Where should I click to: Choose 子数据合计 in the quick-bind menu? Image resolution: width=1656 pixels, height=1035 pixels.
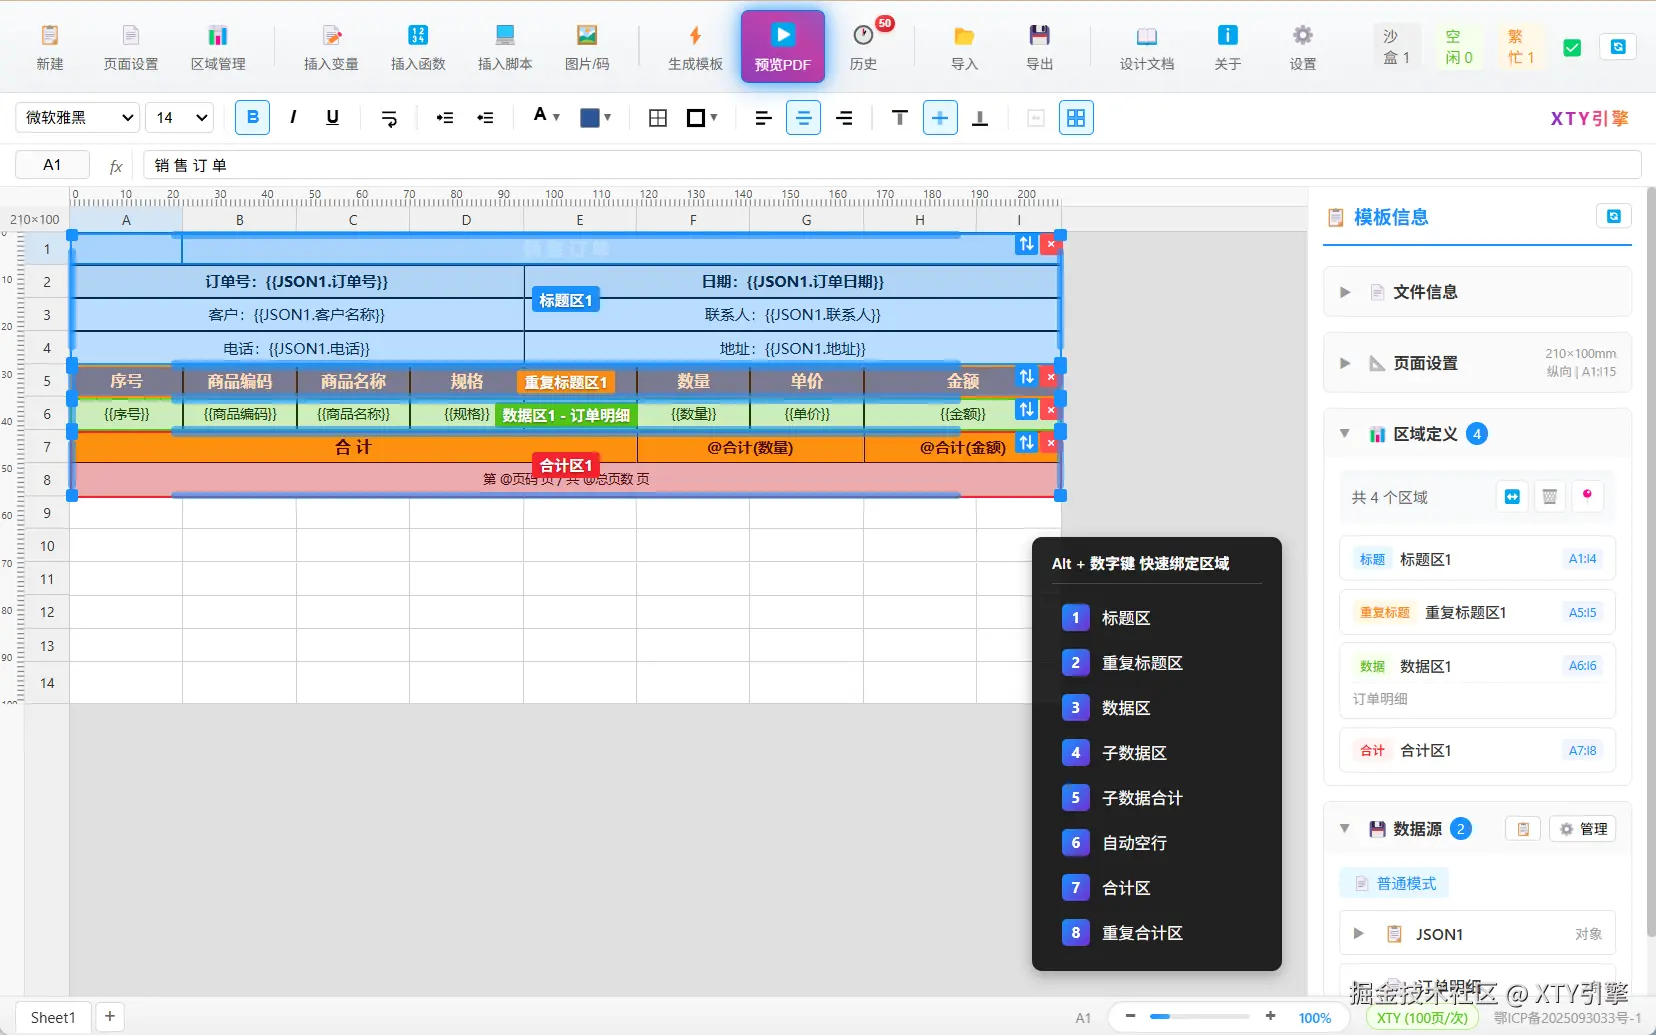point(1157,798)
